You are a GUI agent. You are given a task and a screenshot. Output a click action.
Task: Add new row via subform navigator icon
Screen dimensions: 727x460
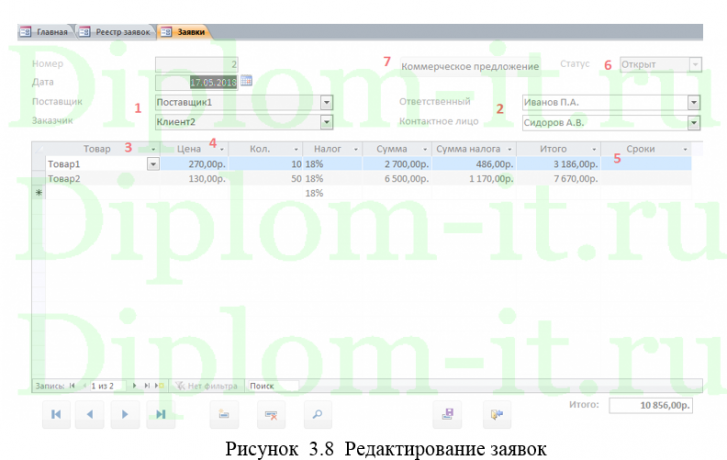click(x=159, y=385)
